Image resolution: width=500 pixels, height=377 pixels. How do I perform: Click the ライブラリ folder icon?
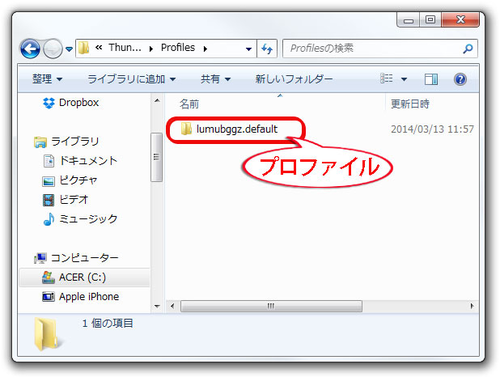point(40,142)
